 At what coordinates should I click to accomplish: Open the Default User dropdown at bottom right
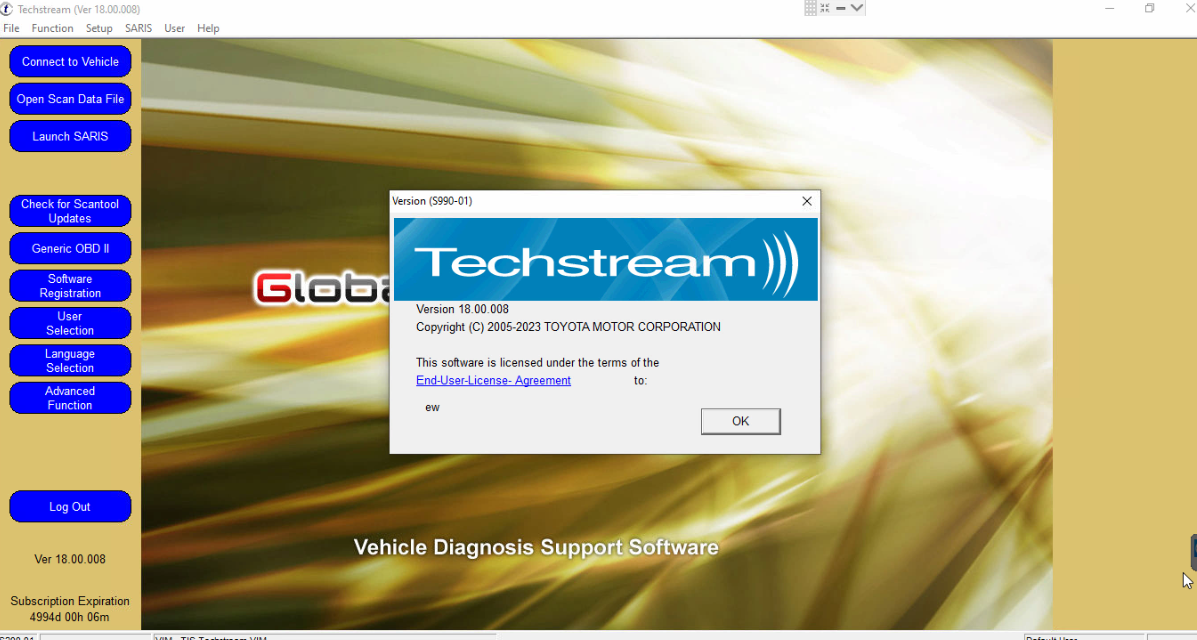point(1085,637)
